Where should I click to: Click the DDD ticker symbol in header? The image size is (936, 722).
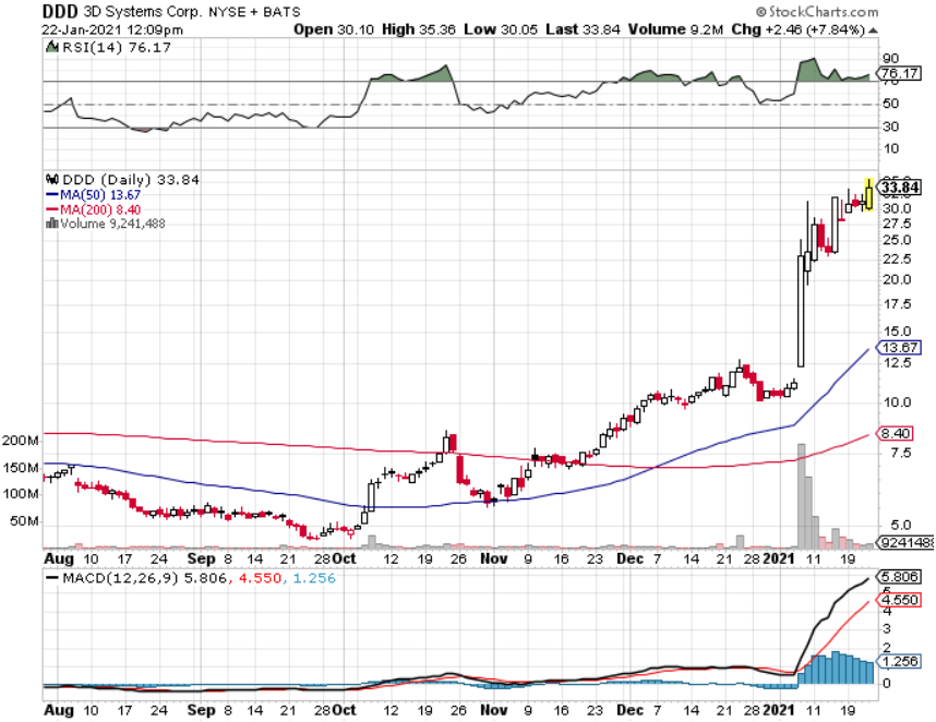coord(60,11)
